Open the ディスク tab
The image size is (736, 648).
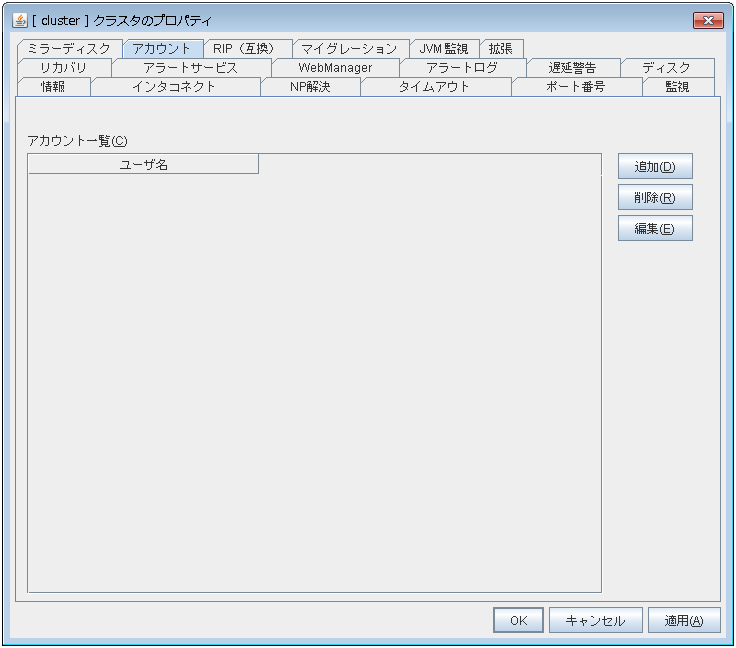[666, 67]
